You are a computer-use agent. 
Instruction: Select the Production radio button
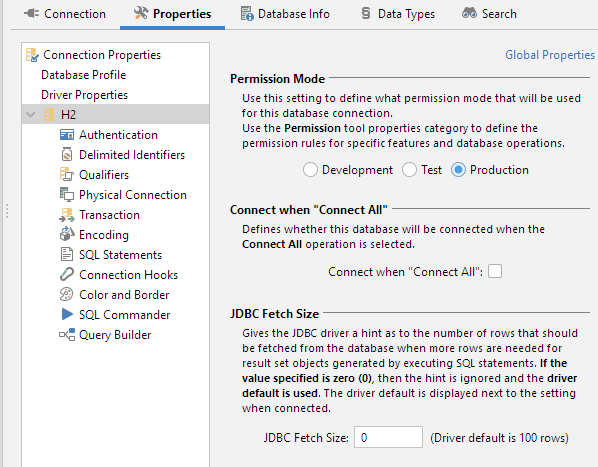[x=458, y=170]
